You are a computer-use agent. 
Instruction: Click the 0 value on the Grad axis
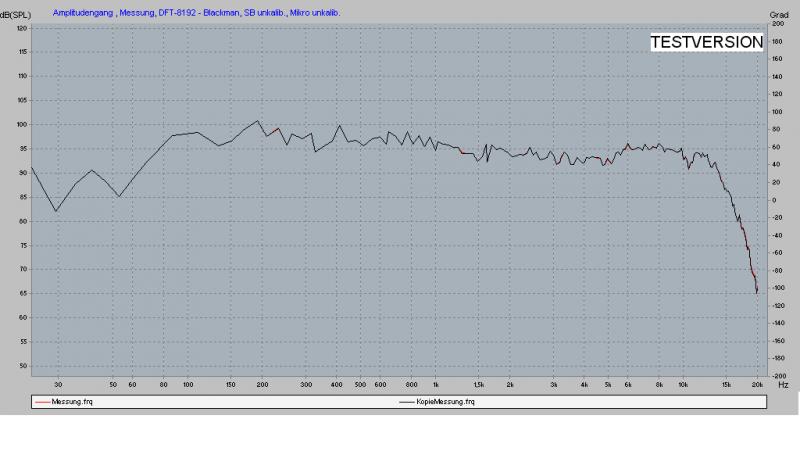tap(774, 200)
